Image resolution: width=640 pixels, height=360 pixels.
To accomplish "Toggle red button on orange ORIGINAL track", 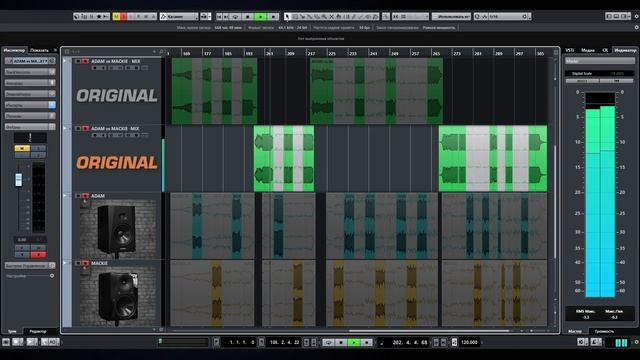I will click(85, 129).
